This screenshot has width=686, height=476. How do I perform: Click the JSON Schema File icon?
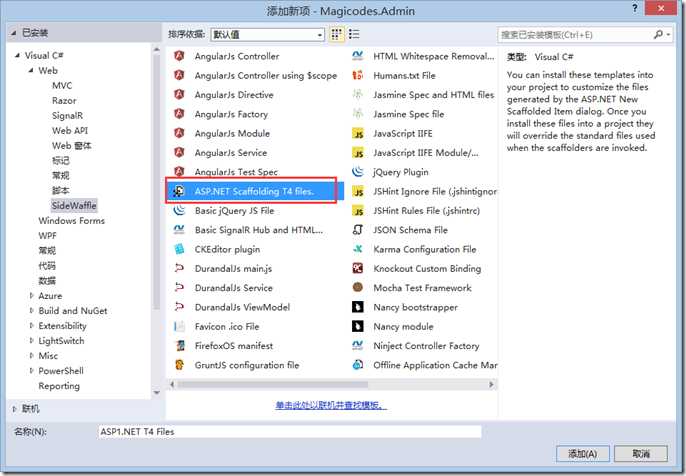358,230
